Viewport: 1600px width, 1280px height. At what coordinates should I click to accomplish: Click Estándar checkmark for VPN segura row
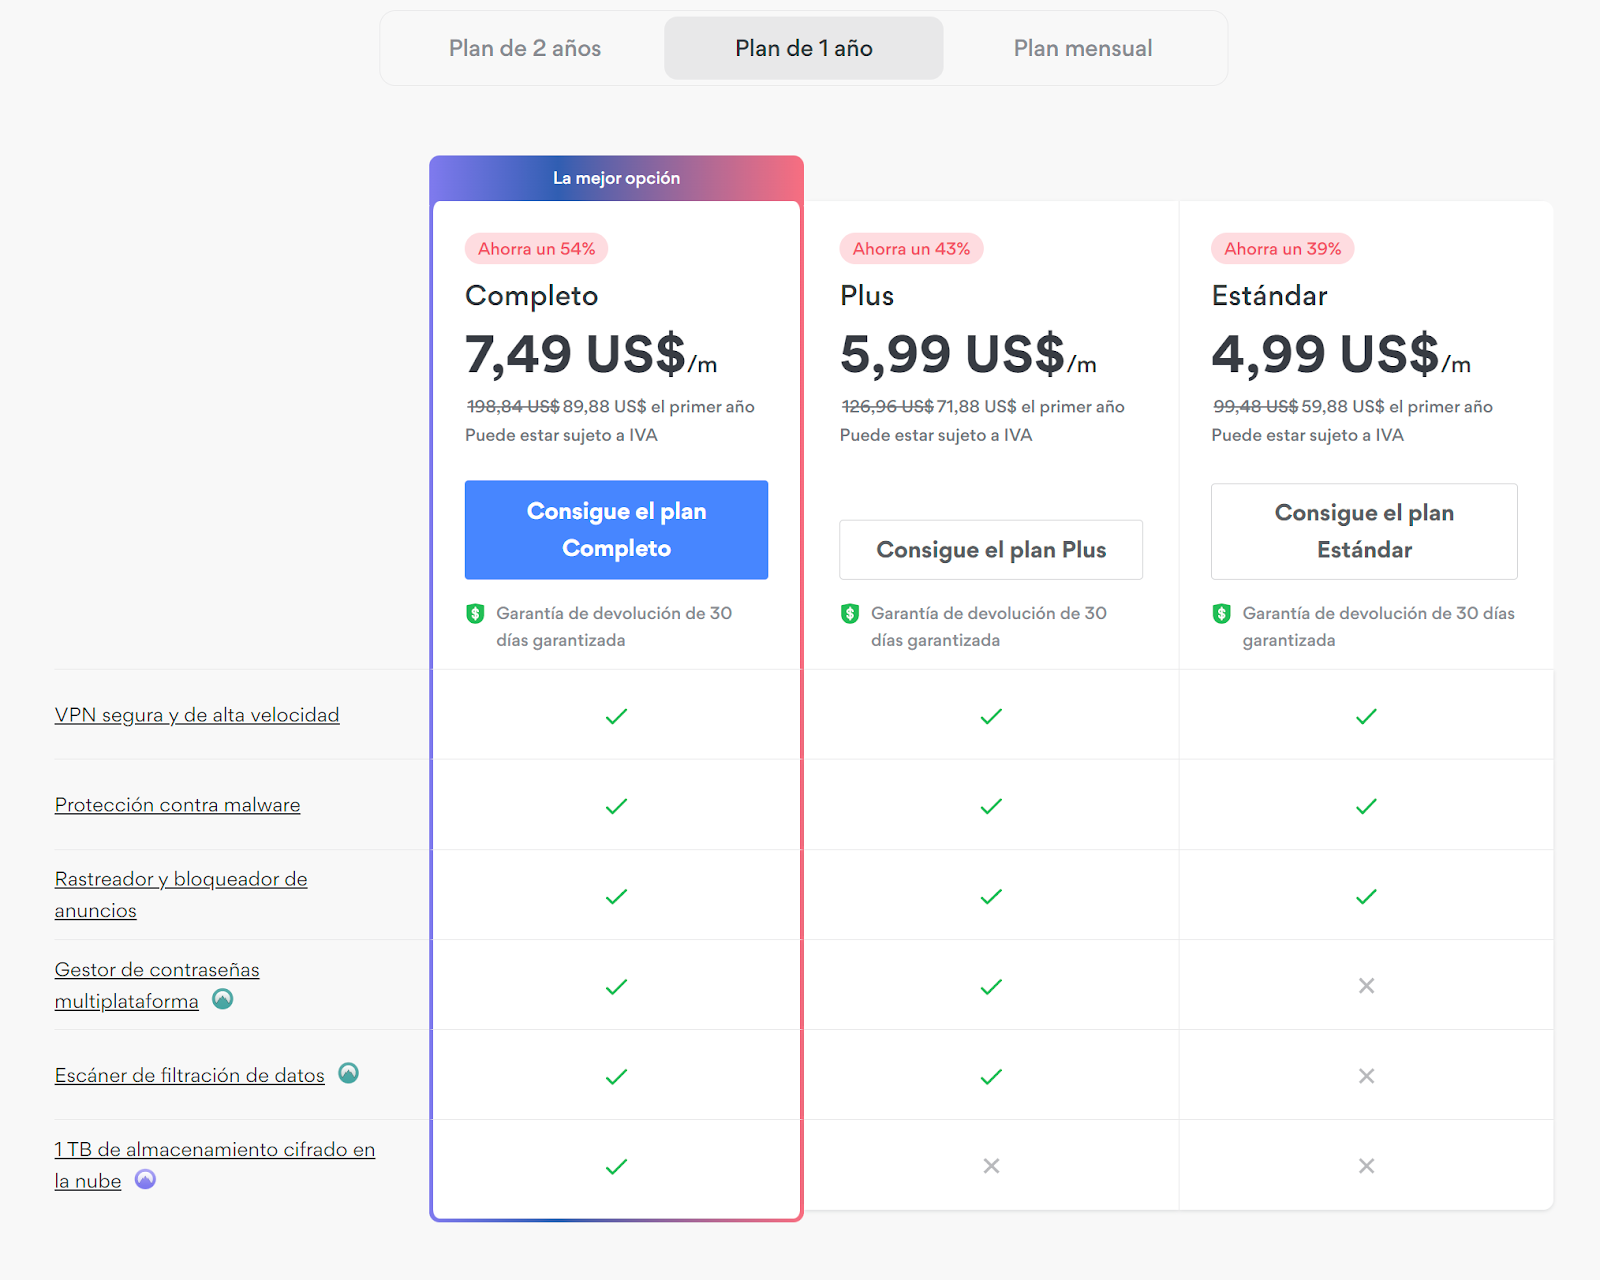[1366, 716]
